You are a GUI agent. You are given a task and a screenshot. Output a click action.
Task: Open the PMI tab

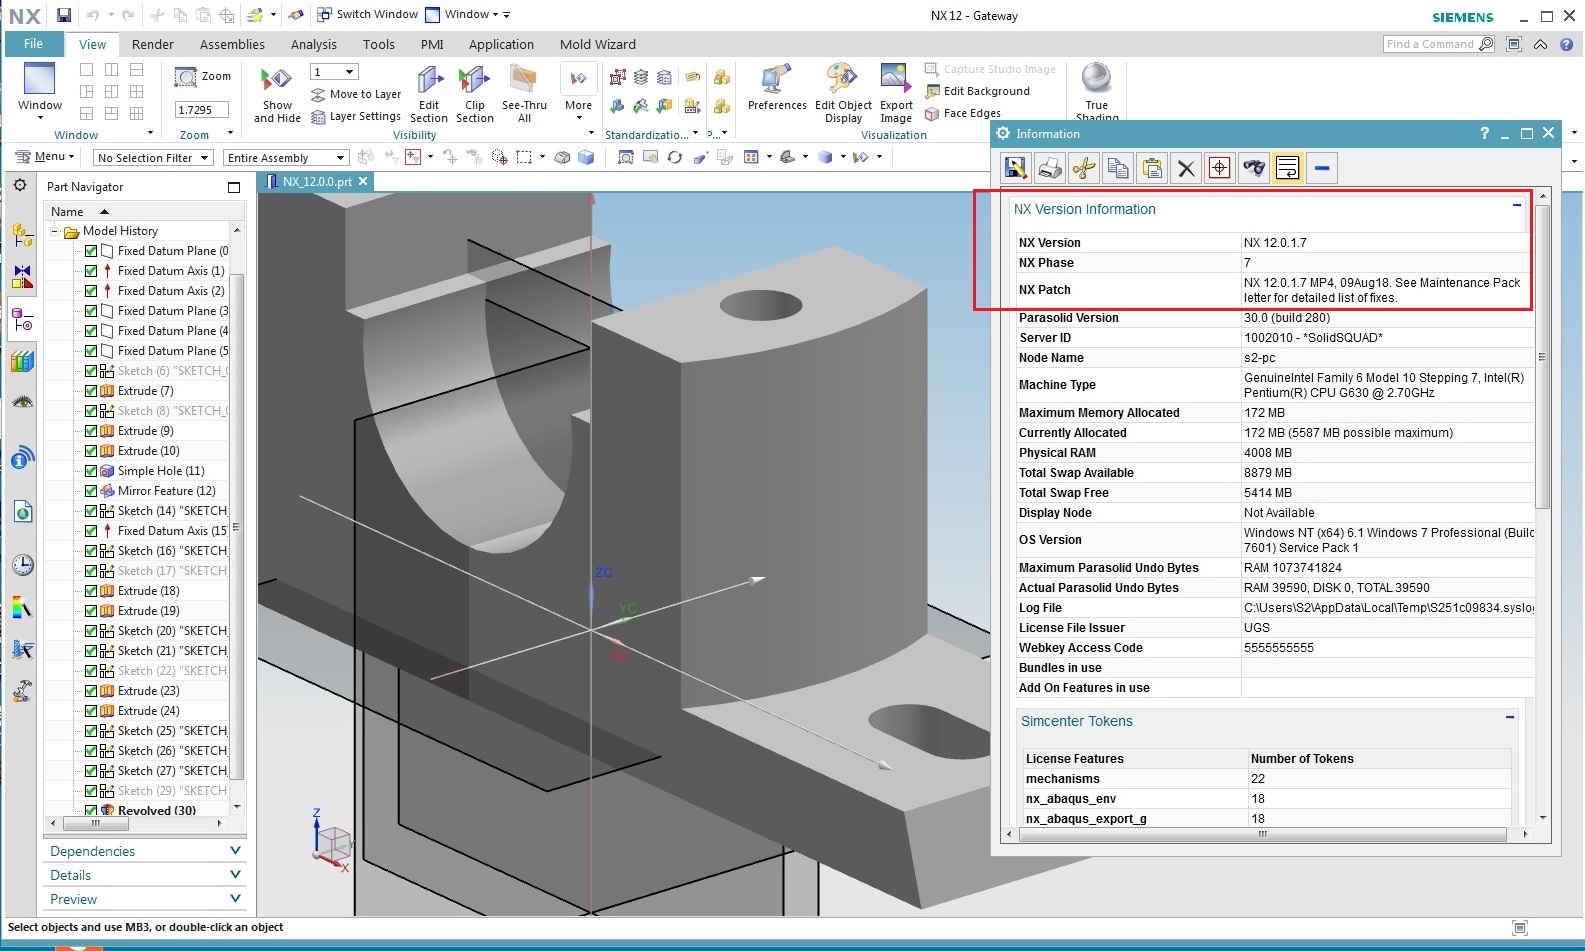click(432, 44)
